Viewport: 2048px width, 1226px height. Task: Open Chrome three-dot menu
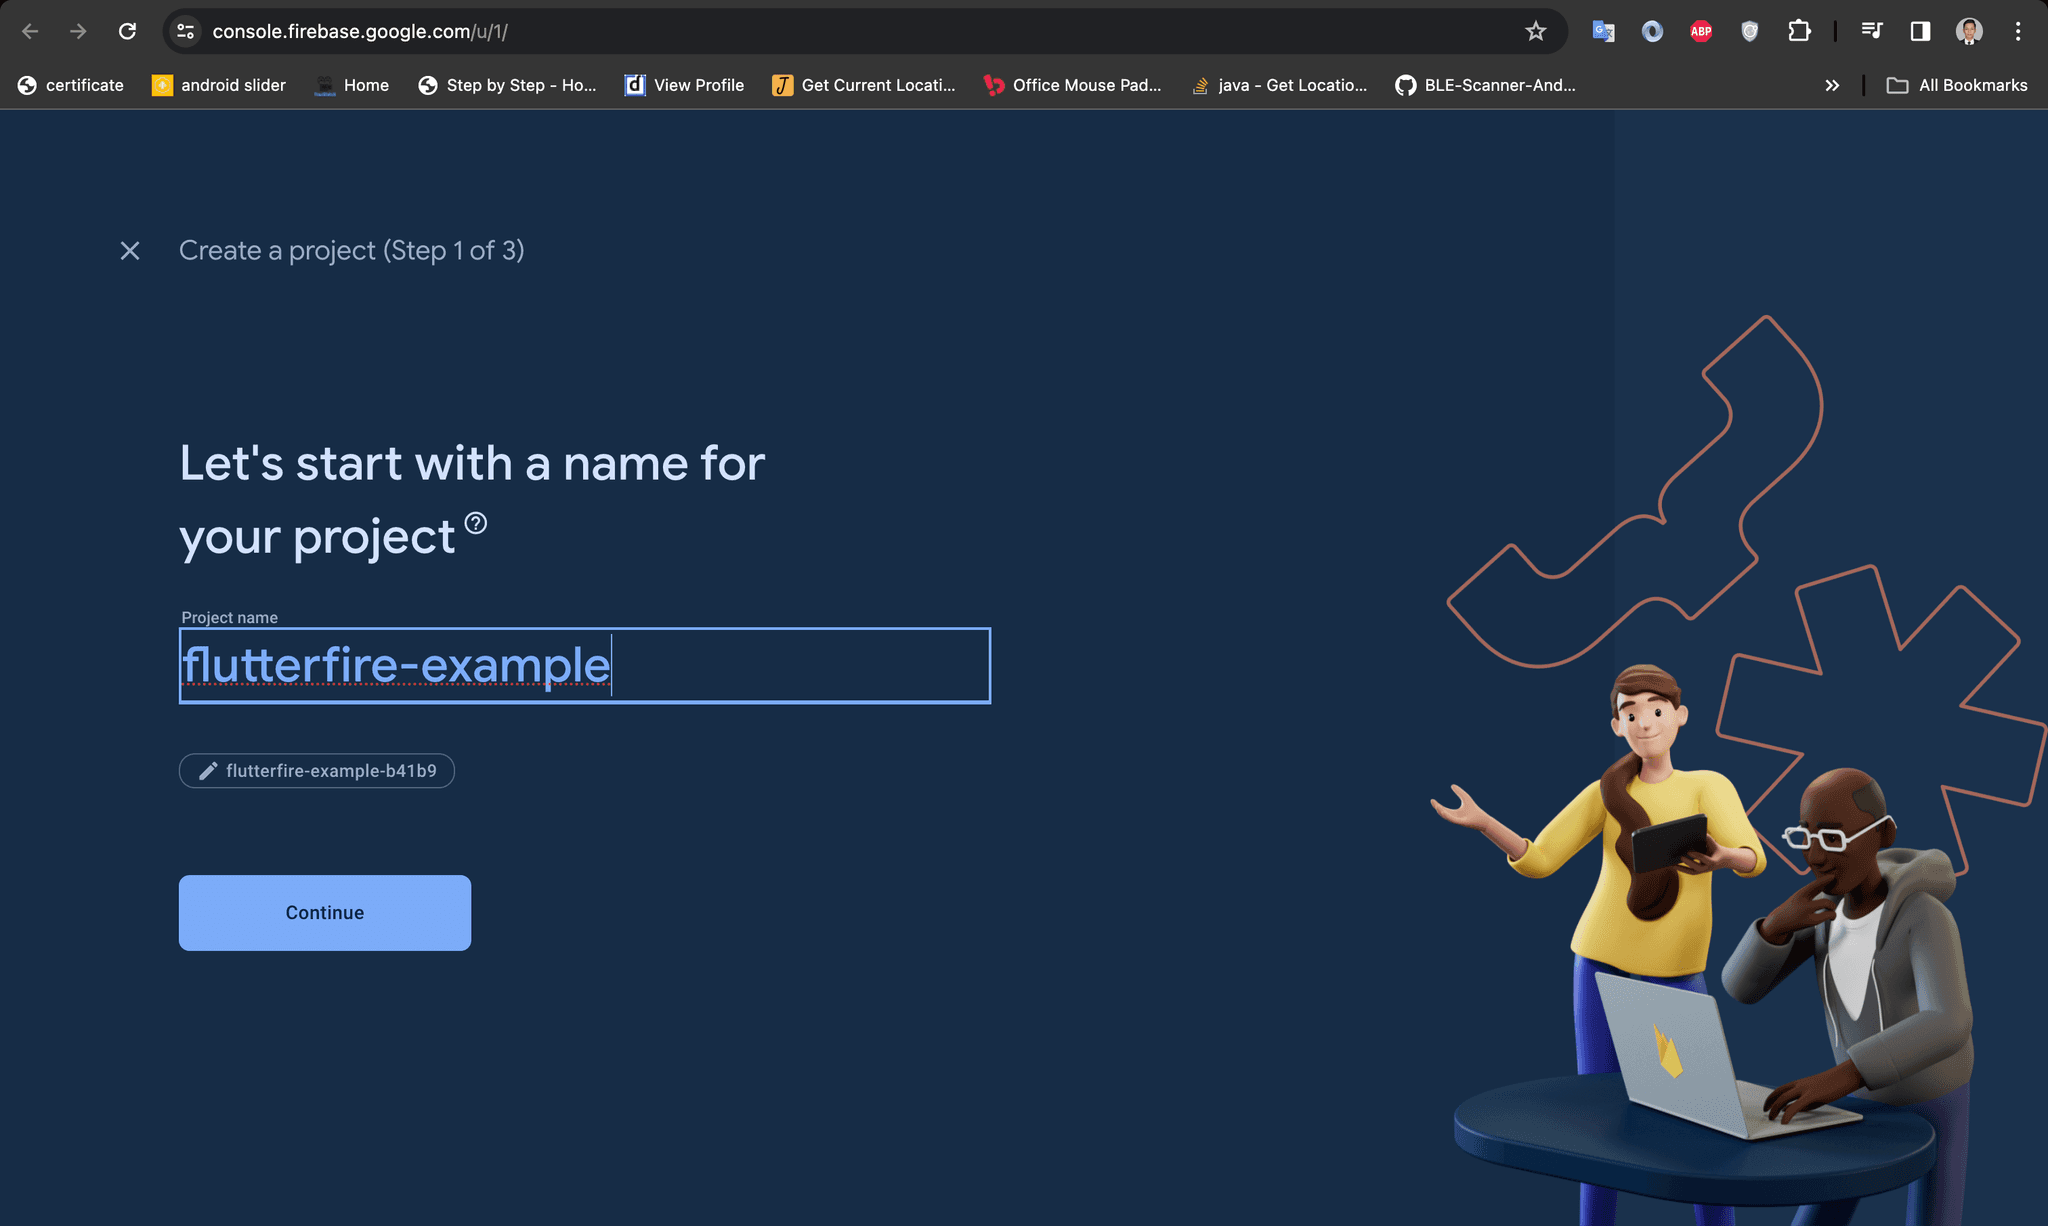point(2018,31)
